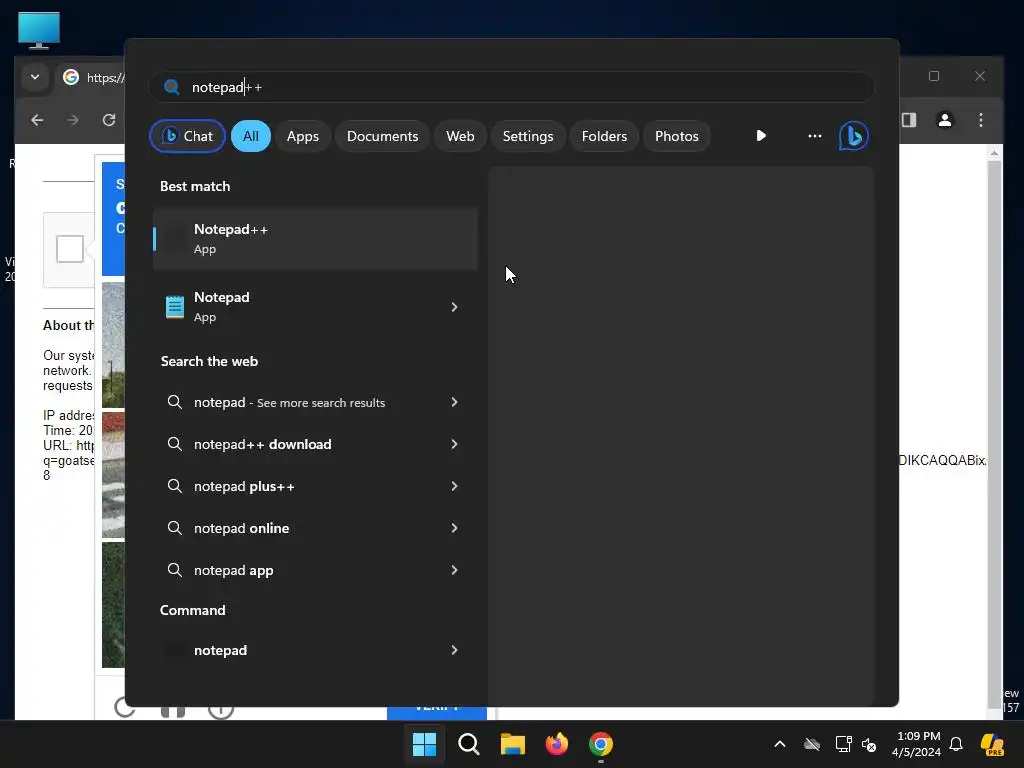The image size is (1024, 768).
Task: Open the Notepad app result
Action: (316, 307)
